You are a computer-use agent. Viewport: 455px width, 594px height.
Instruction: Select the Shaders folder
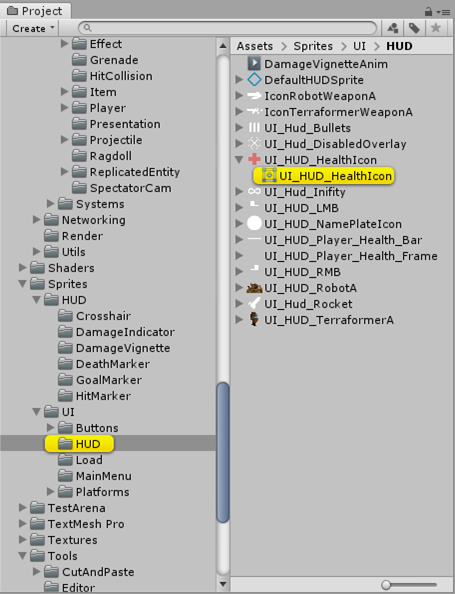pyautogui.click(x=63, y=268)
